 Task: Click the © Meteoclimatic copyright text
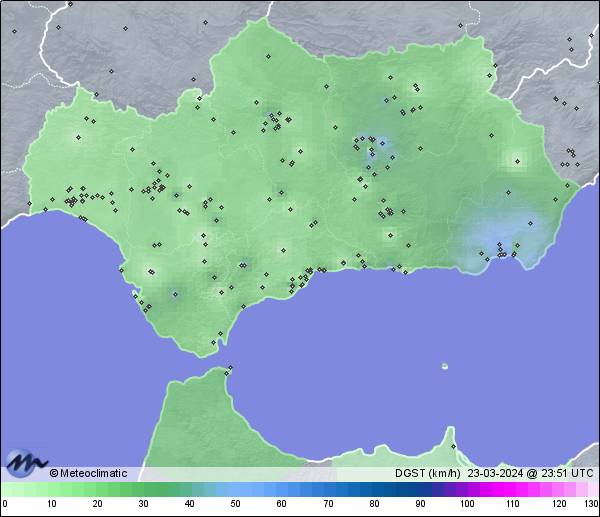pyautogui.click(x=88, y=473)
